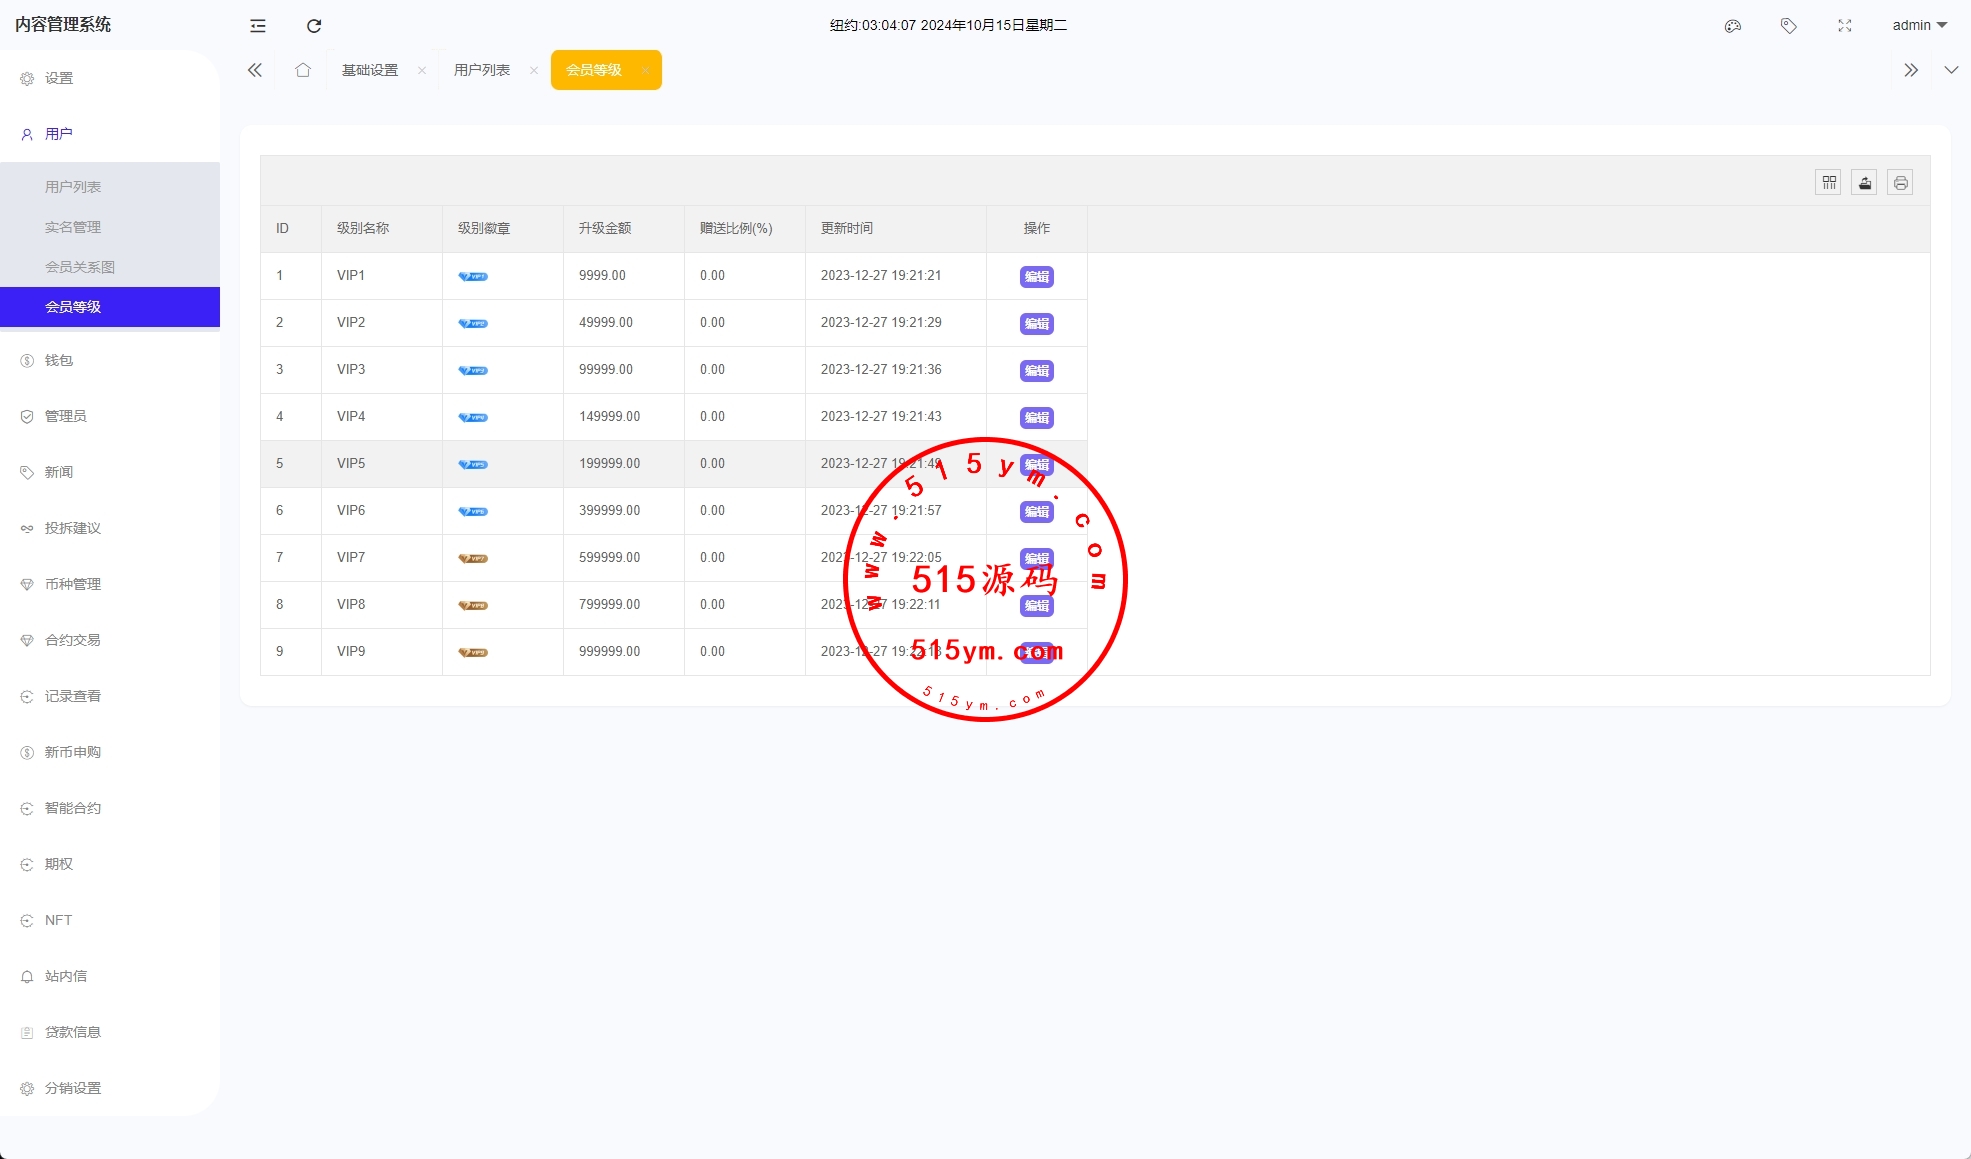Click 编辑 button for VIP4 row
Screen dimensions: 1971x1159
(x=1037, y=418)
